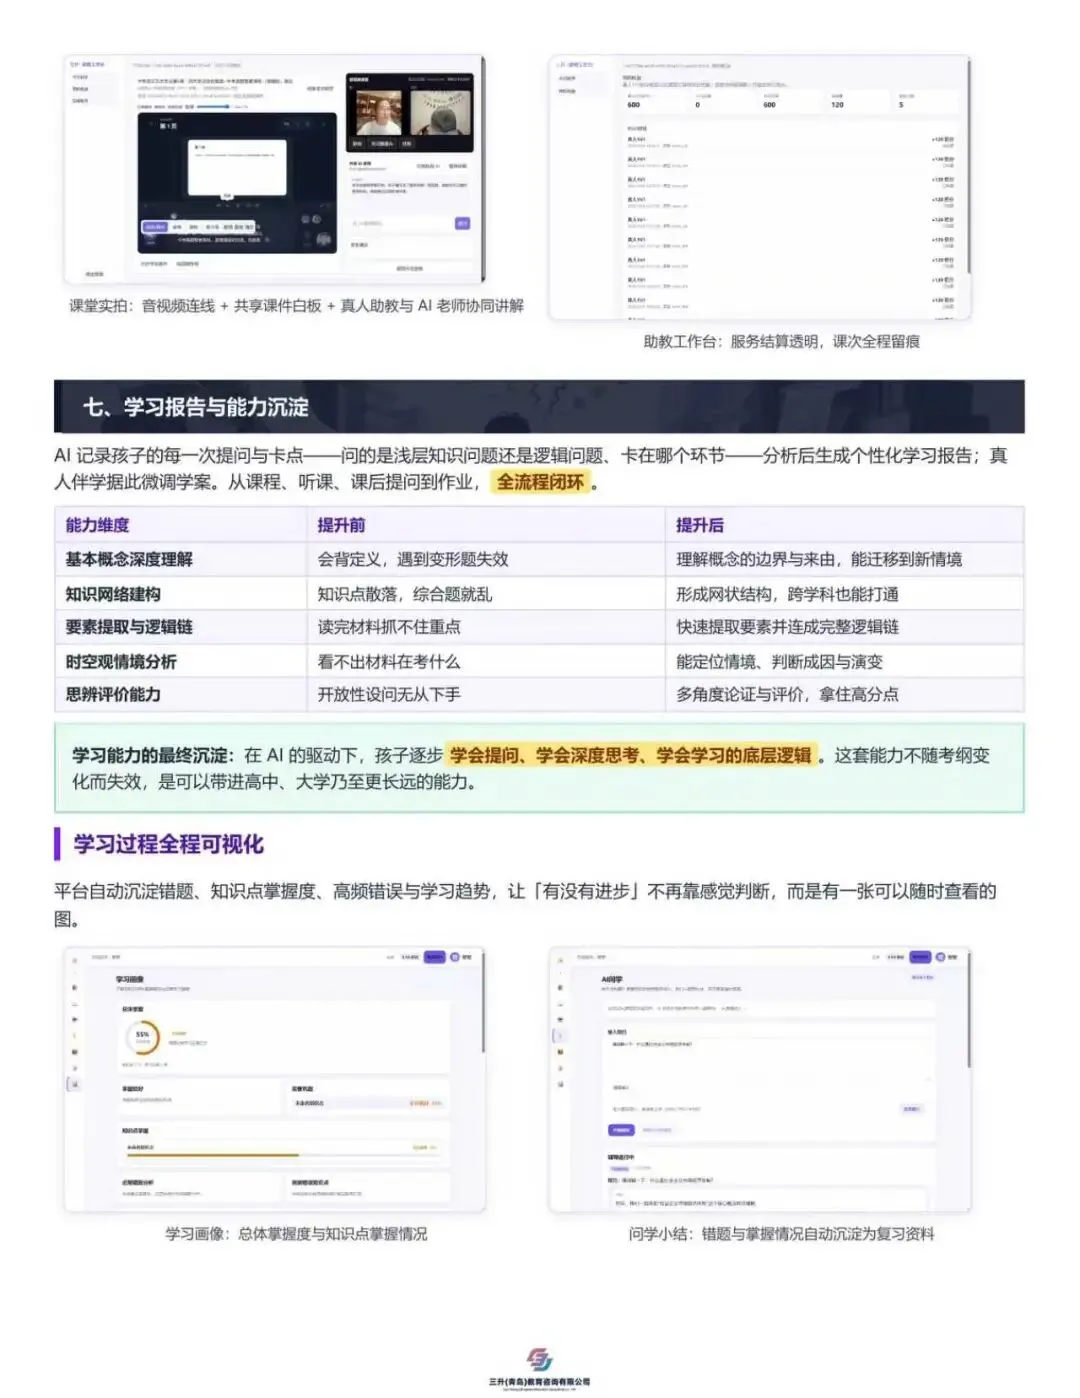Open the assistant workbench screenshot thumbnail
Image resolution: width=1080 pixels, height=1398 pixels.
click(x=760, y=188)
